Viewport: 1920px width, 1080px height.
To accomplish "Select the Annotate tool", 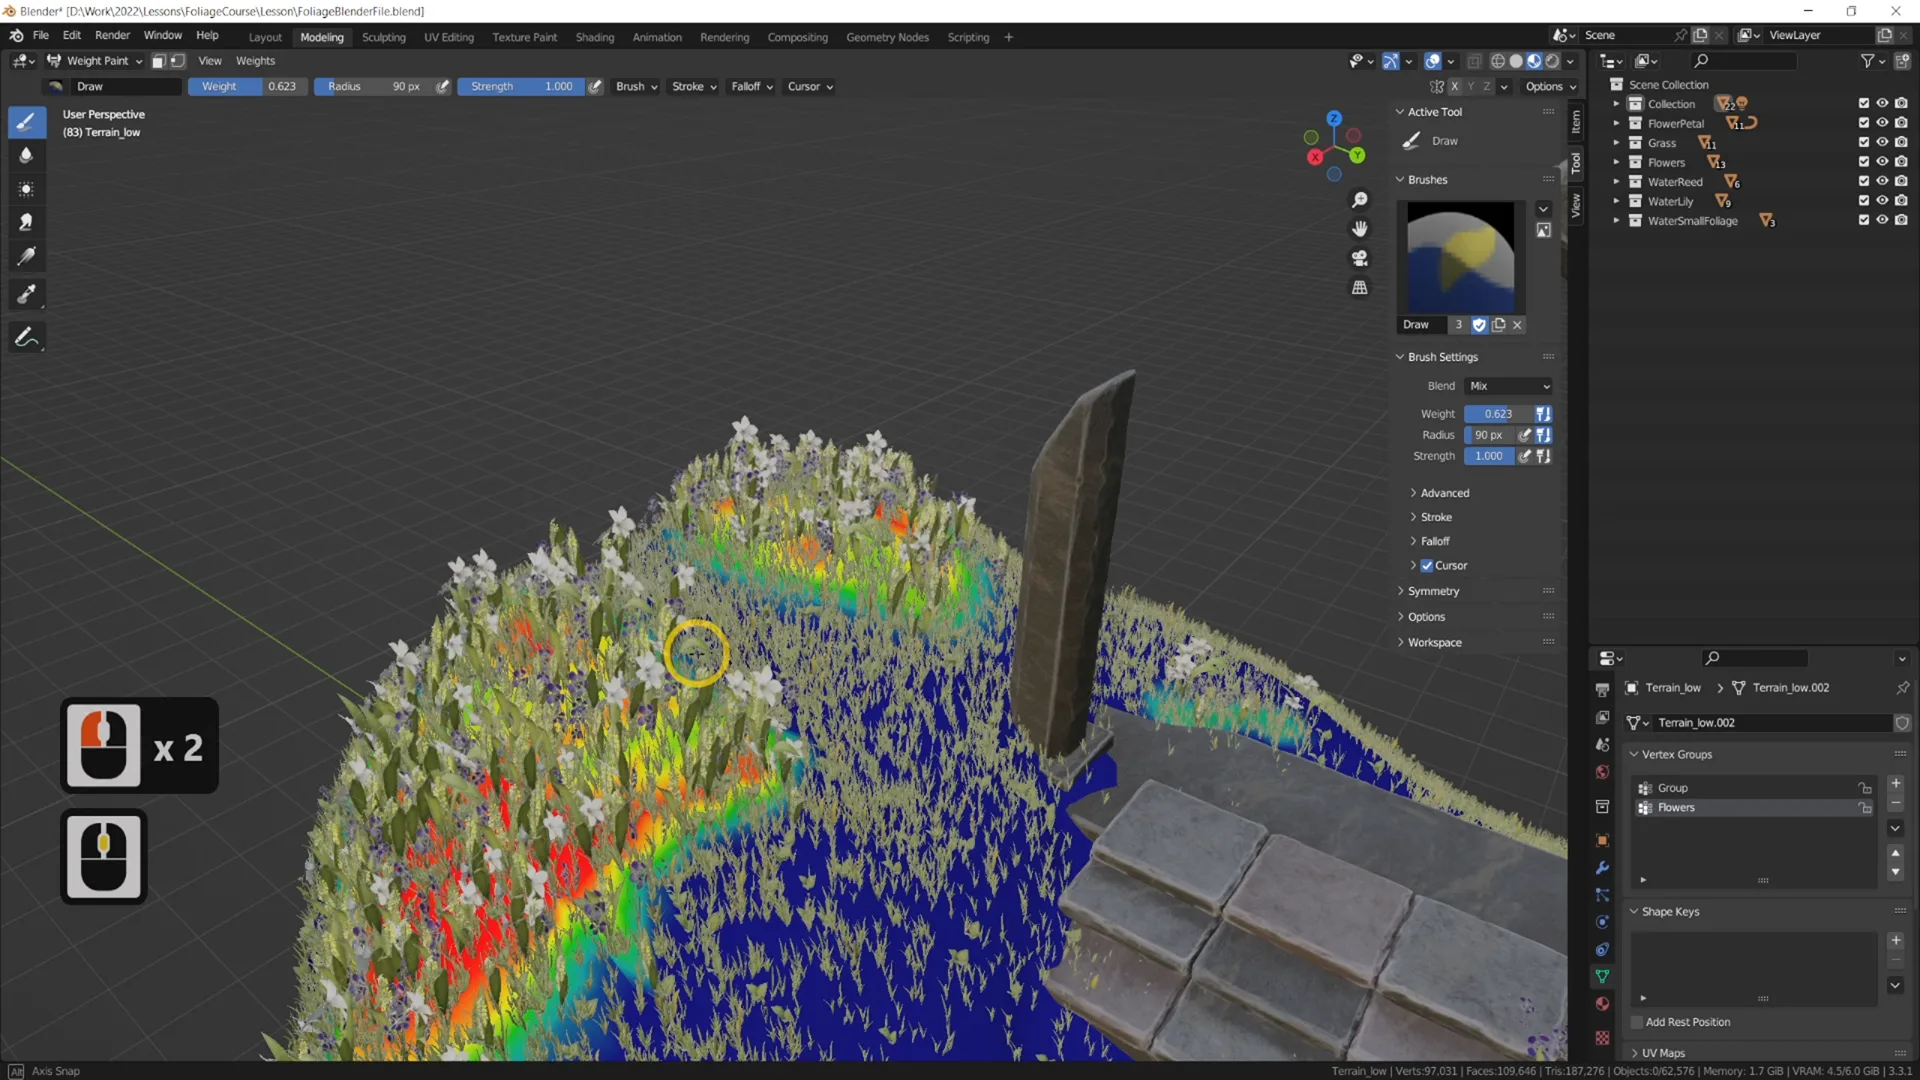I will coord(27,337).
